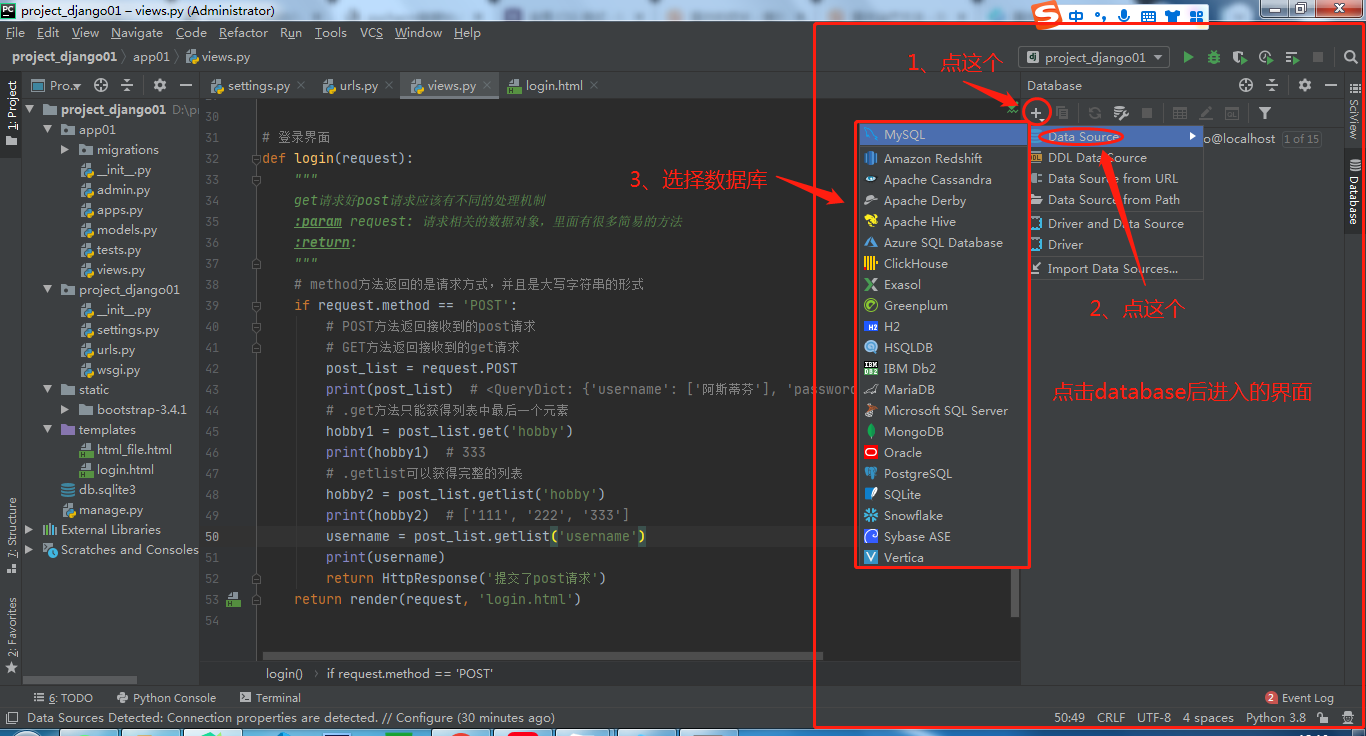Start debugging with the green bug icon
The height and width of the screenshot is (736, 1366).
click(1214, 58)
